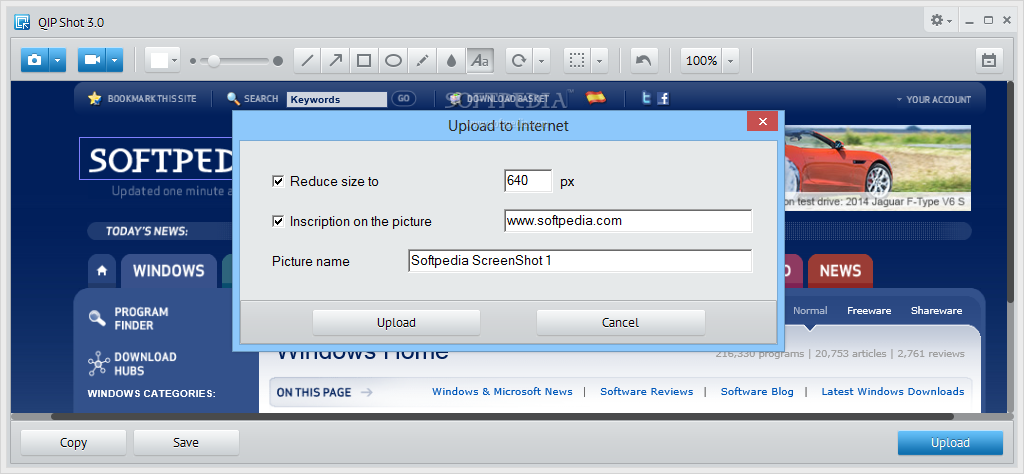Close the Upload to Internet dialog
The width and height of the screenshot is (1024, 474).
[762, 121]
